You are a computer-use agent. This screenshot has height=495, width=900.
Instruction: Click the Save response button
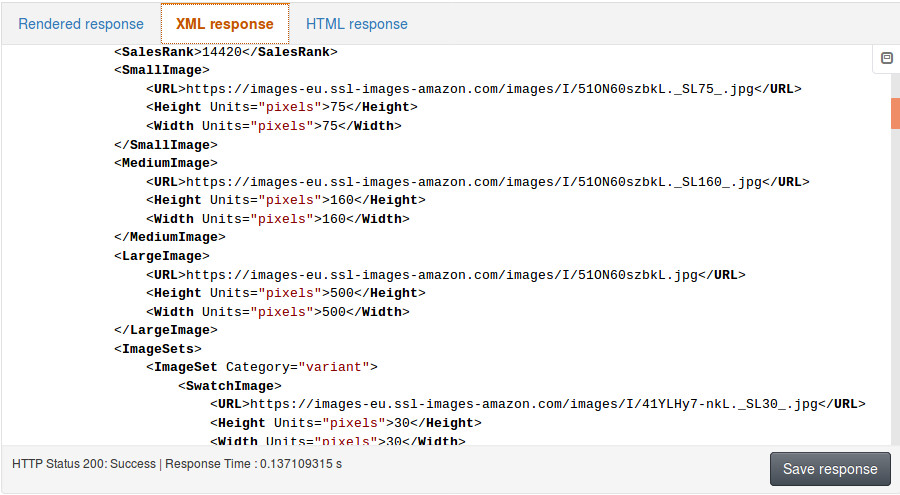click(x=830, y=469)
